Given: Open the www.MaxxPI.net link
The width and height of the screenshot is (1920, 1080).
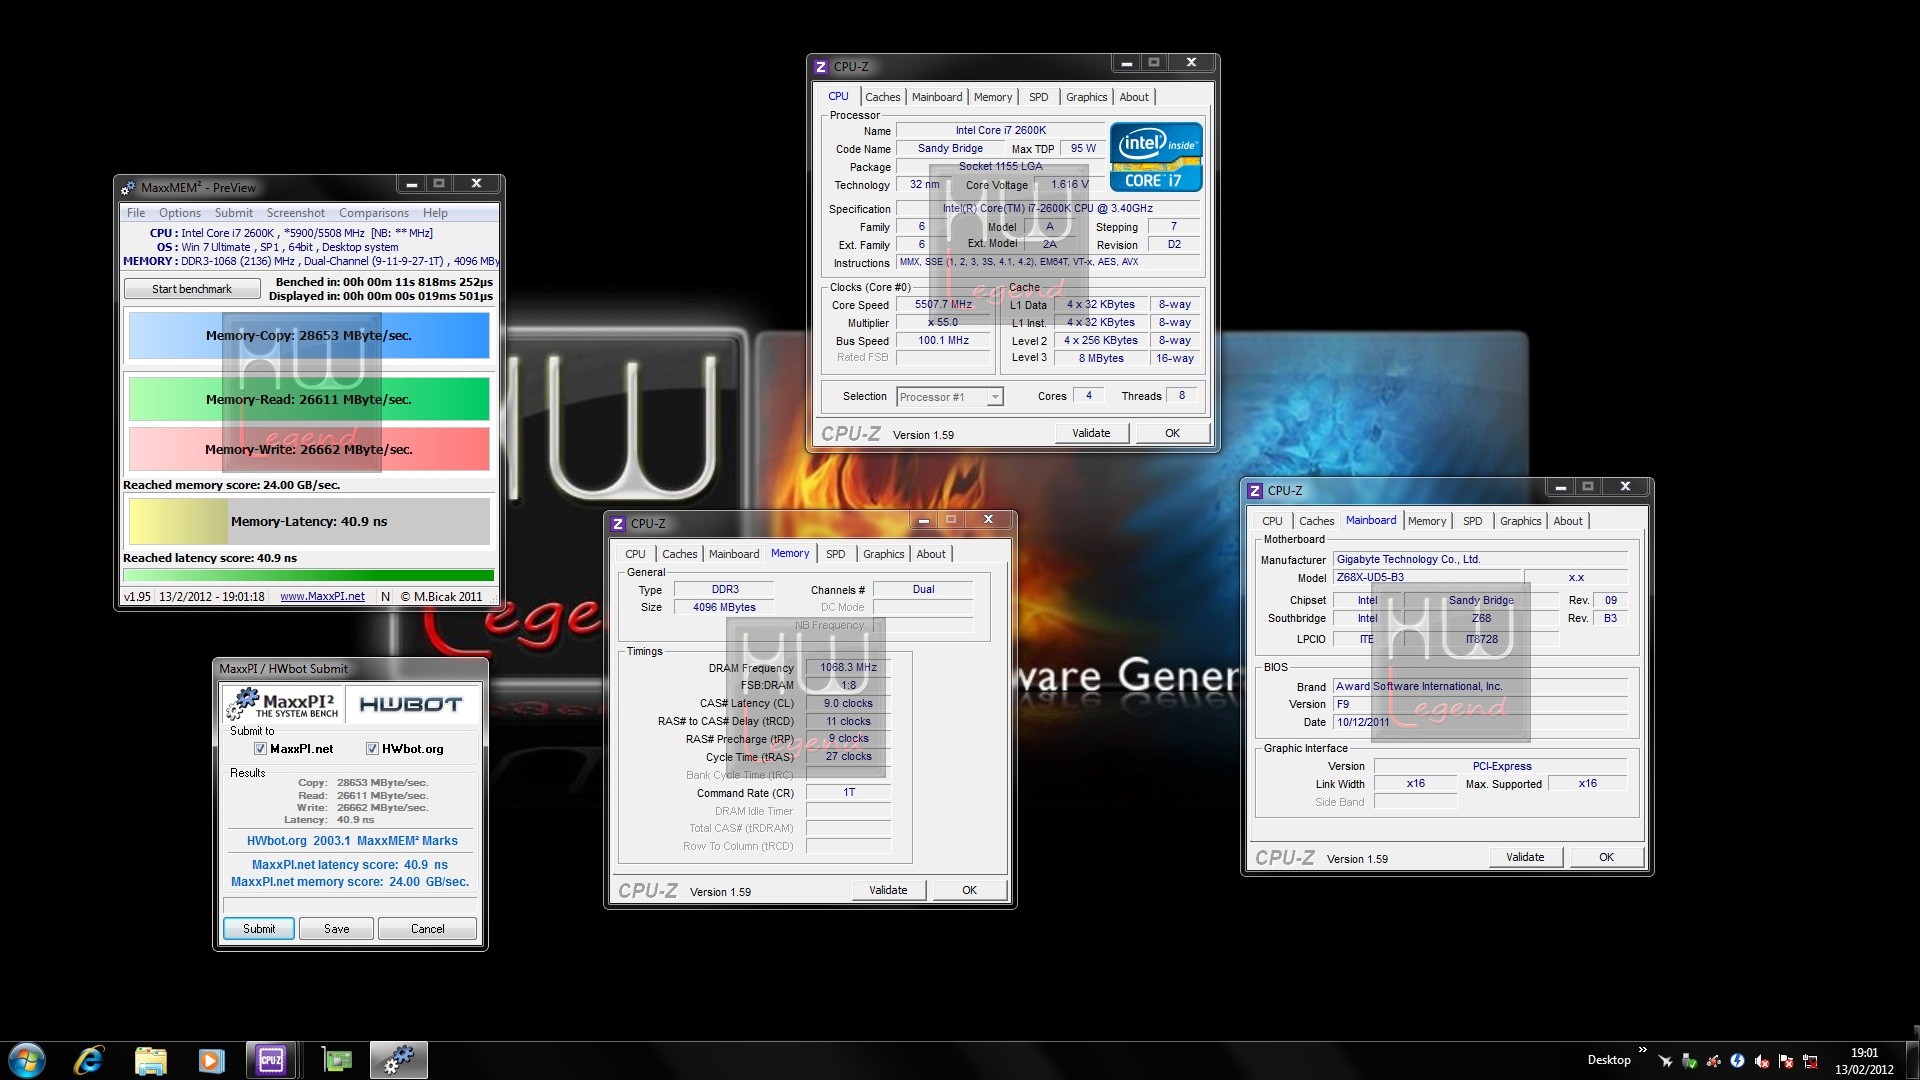Looking at the screenshot, I should [322, 596].
